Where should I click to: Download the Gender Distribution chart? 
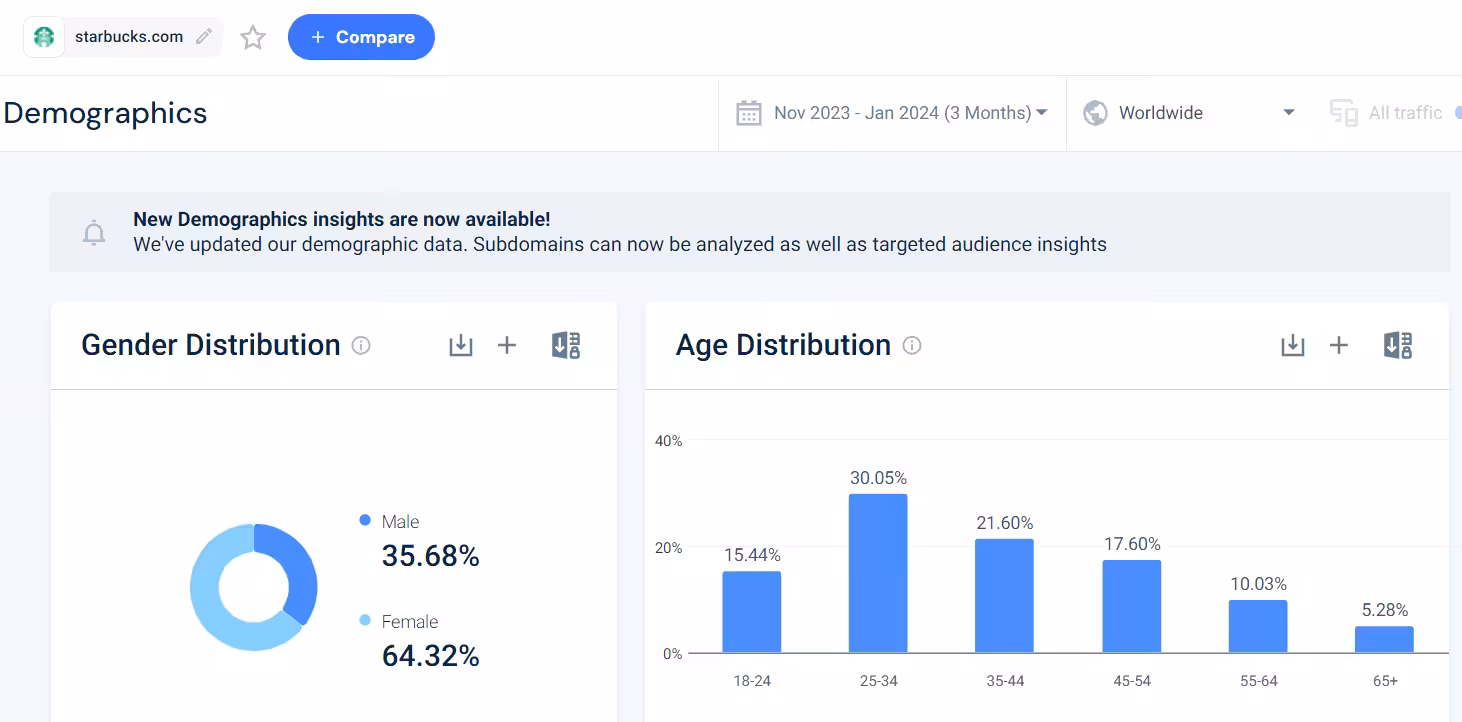pyautogui.click(x=460, y=345)
